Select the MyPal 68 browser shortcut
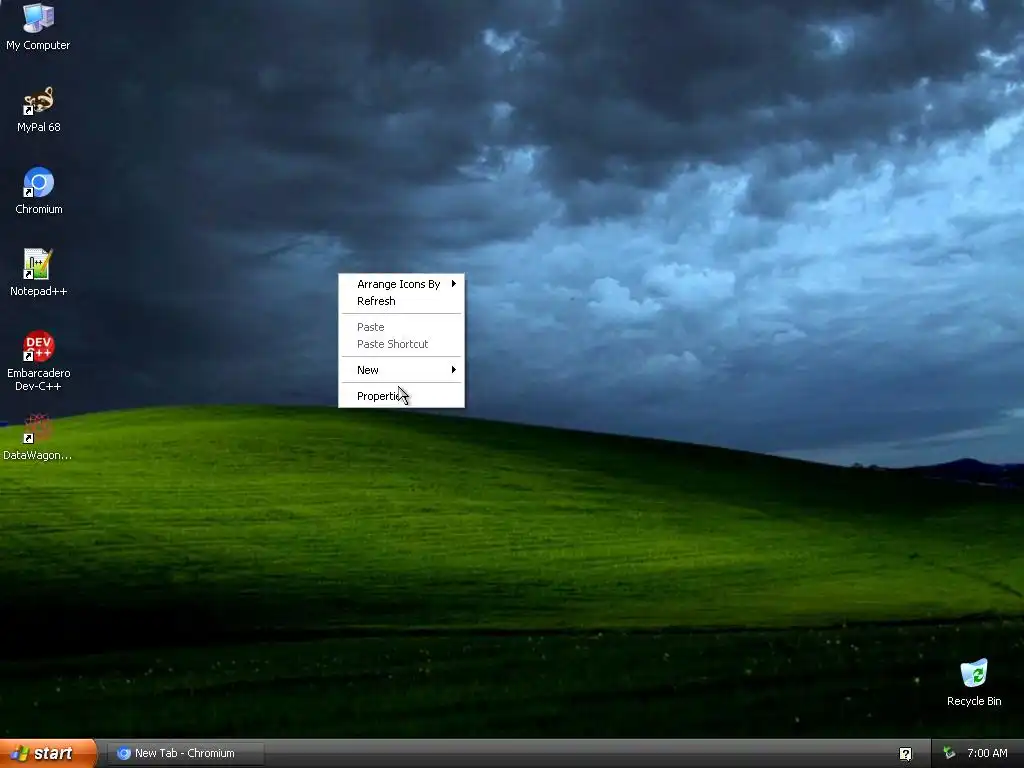The image size is (1024, 768). click(x=38, y=109)
